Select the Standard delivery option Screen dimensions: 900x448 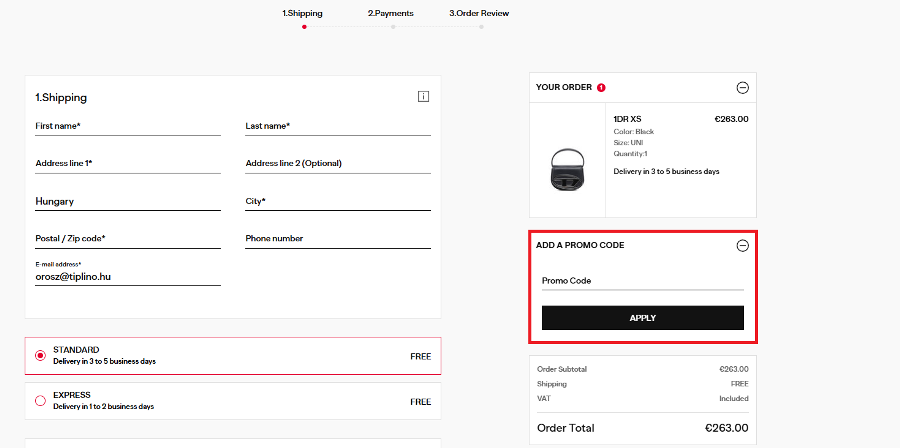click(x=40, y=355)
